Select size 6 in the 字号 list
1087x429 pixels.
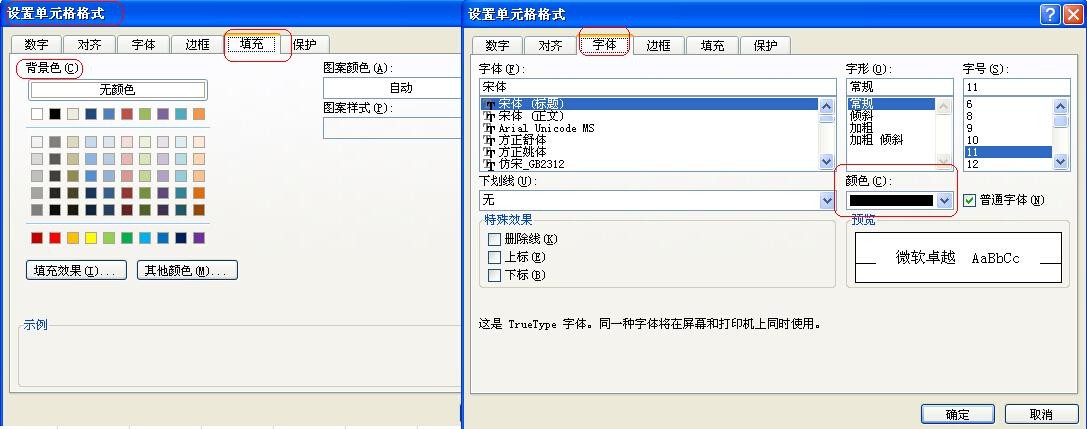click(x=1008, y=104)
